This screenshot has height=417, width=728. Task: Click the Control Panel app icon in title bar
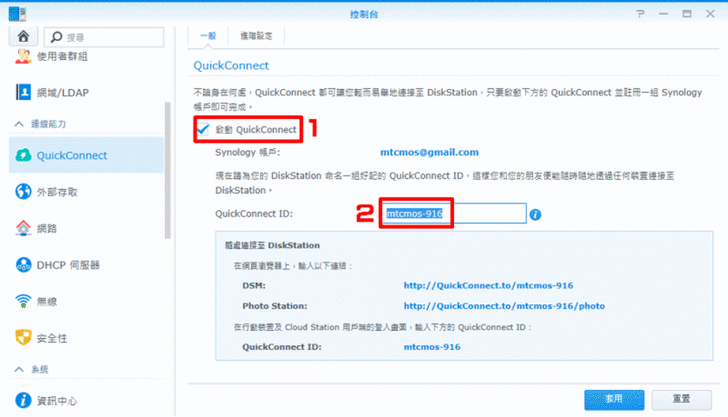coord(17,14)
